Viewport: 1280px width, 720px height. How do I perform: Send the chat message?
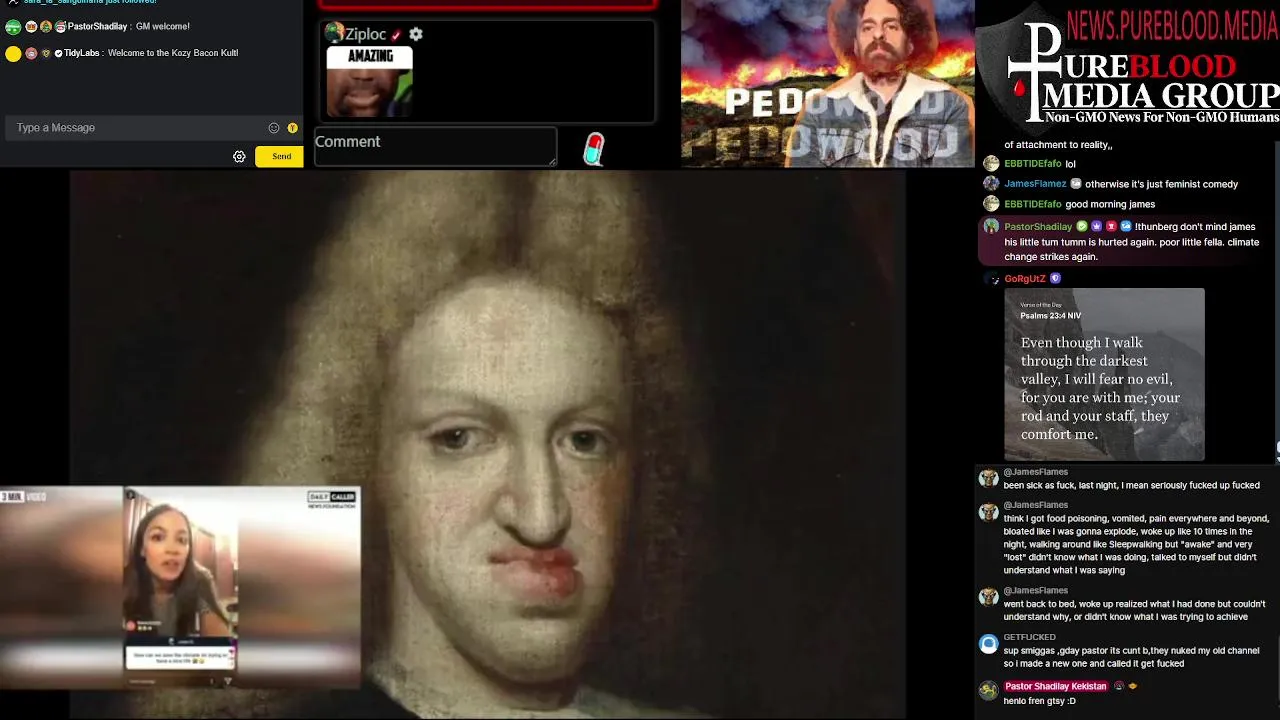[279, 156]
